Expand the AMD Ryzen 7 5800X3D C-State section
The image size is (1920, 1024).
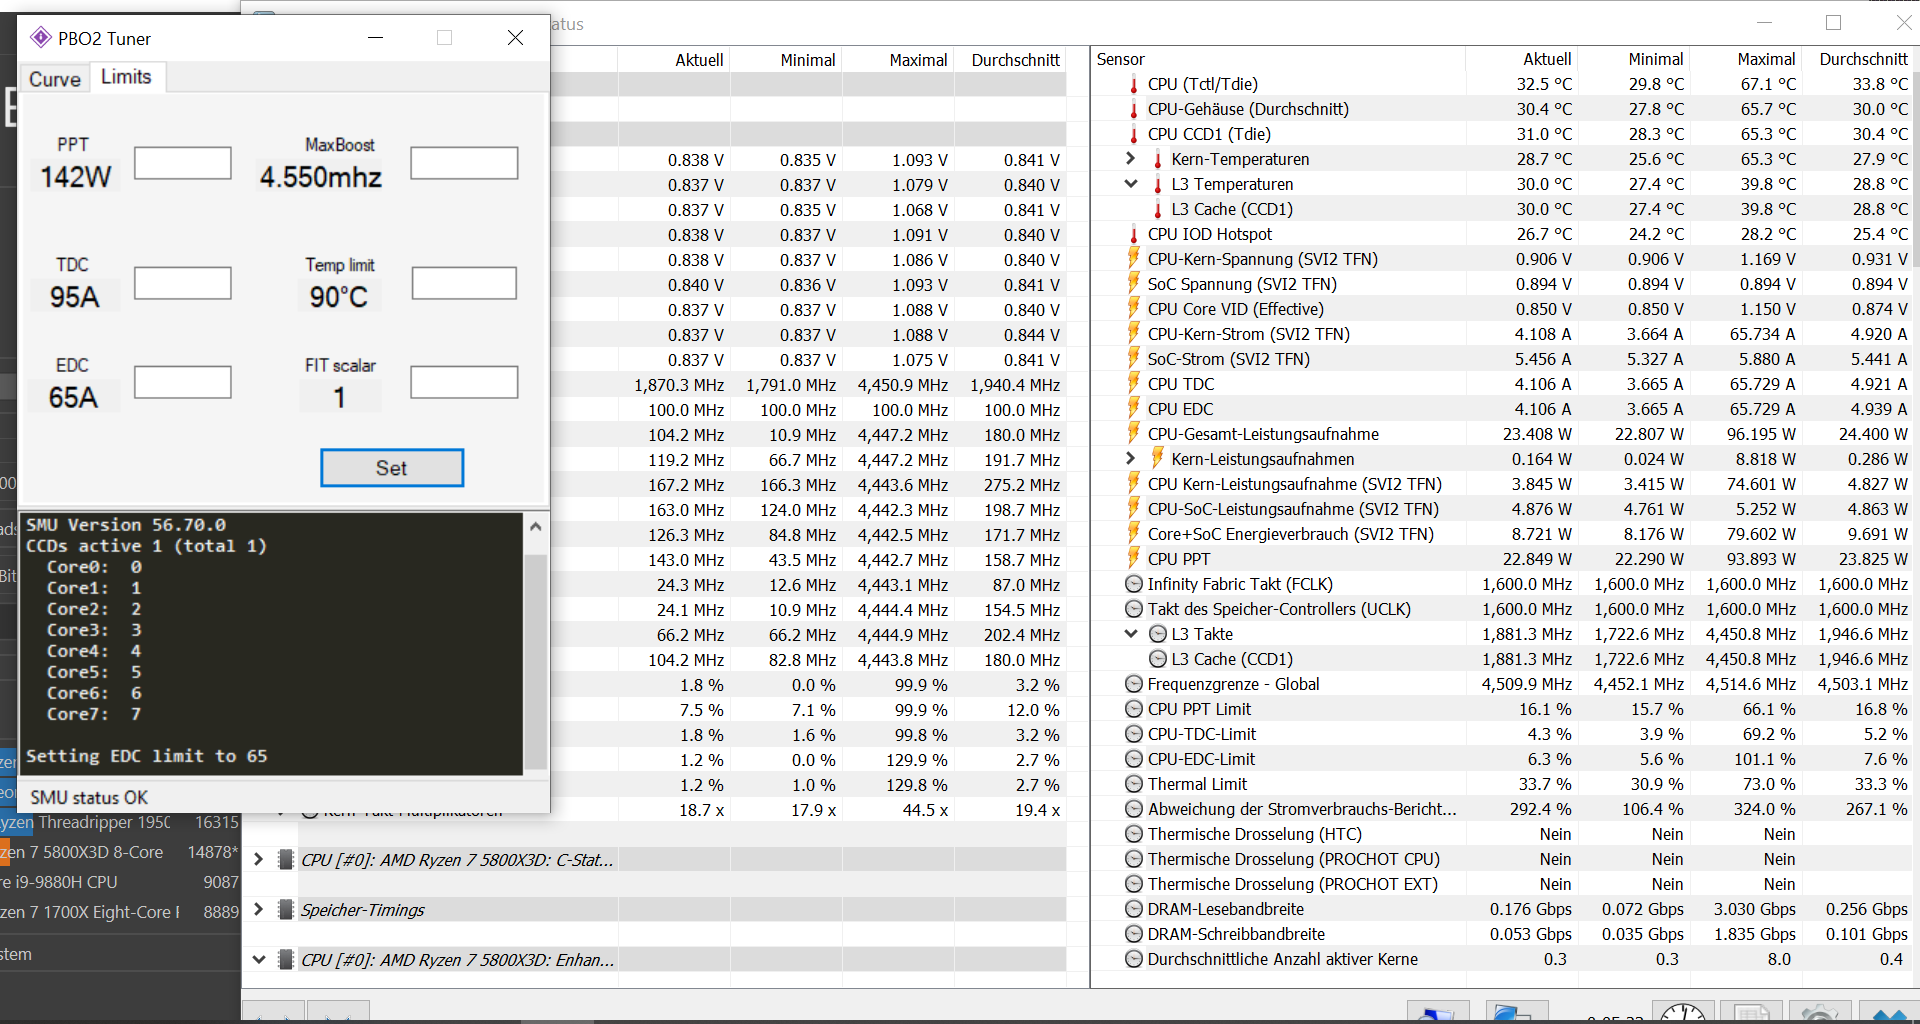click(x=259, y=860)
